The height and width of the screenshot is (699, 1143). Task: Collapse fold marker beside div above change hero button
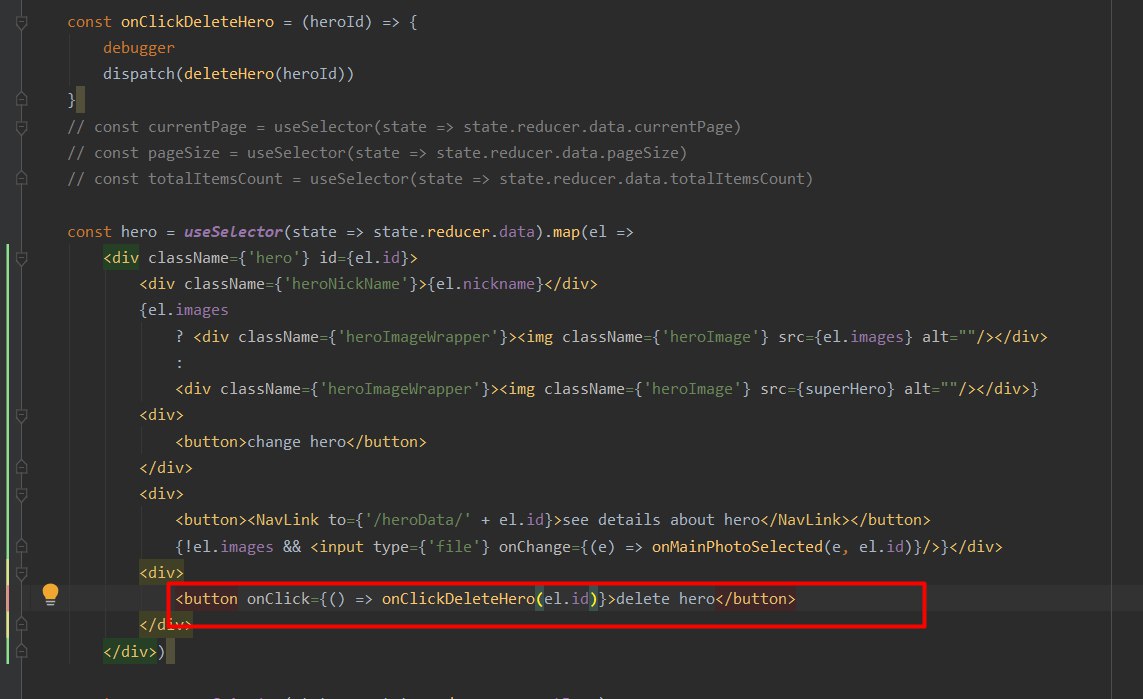(x=22, y=415)
